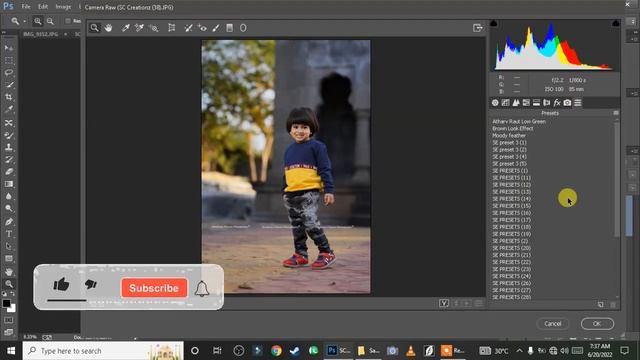Choose the Spot Removal tool

pos(188,28)
